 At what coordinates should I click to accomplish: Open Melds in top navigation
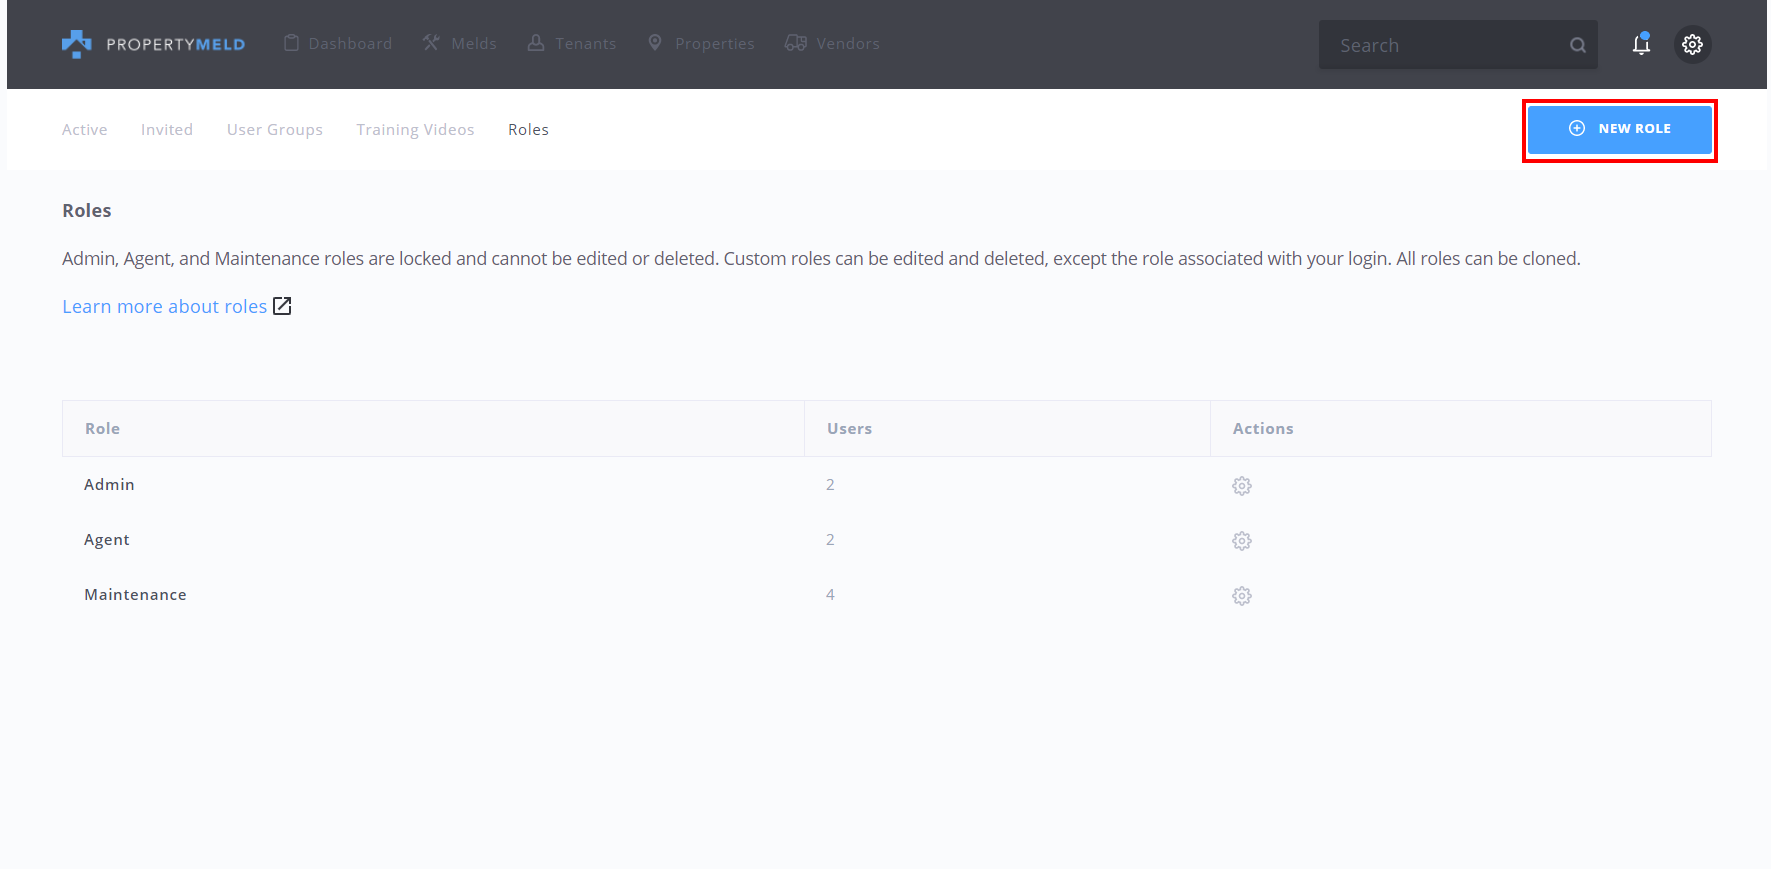coord(460,44)
